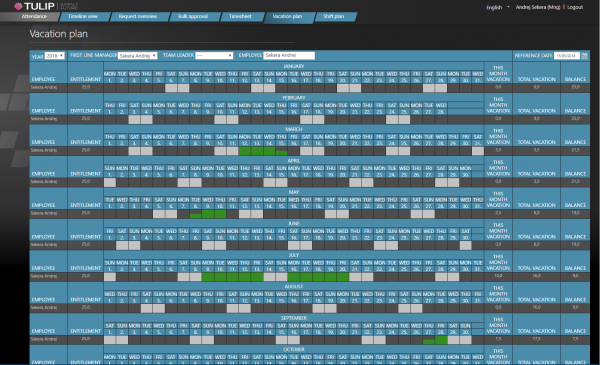Select the green vacation cell on May 9
The width and height of the screenshot is (600, 365).
coord(208,214)
